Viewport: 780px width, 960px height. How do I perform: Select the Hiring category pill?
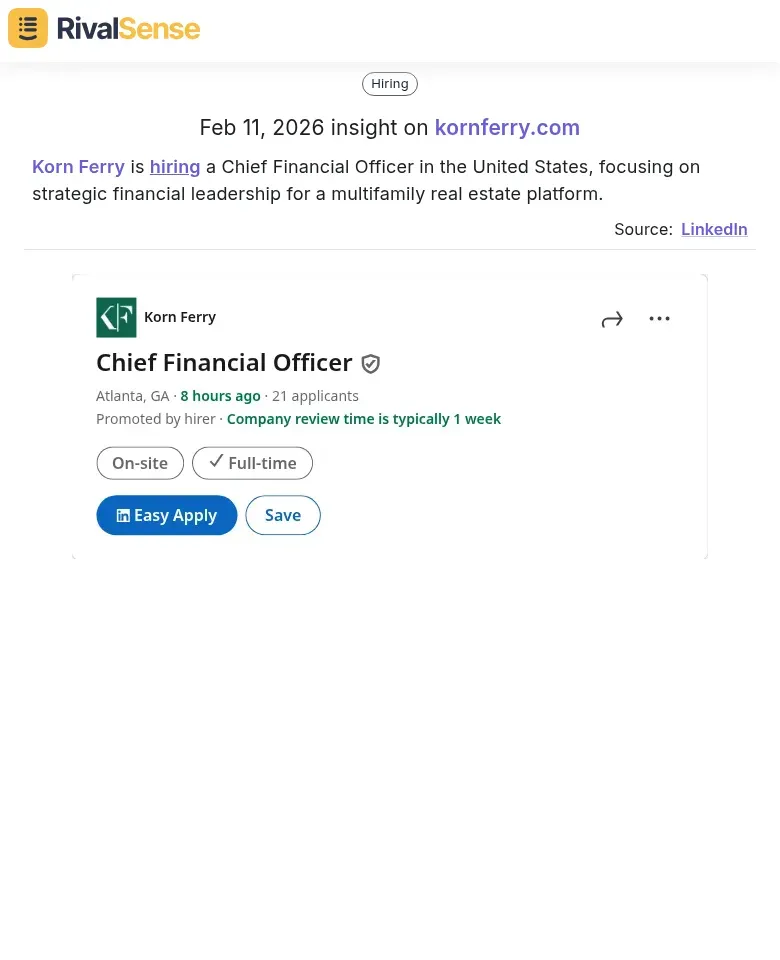(x=390, y=83)
